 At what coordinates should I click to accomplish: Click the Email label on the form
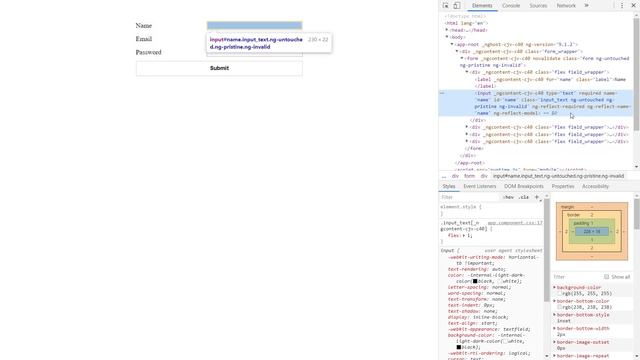tap(144, 39)
